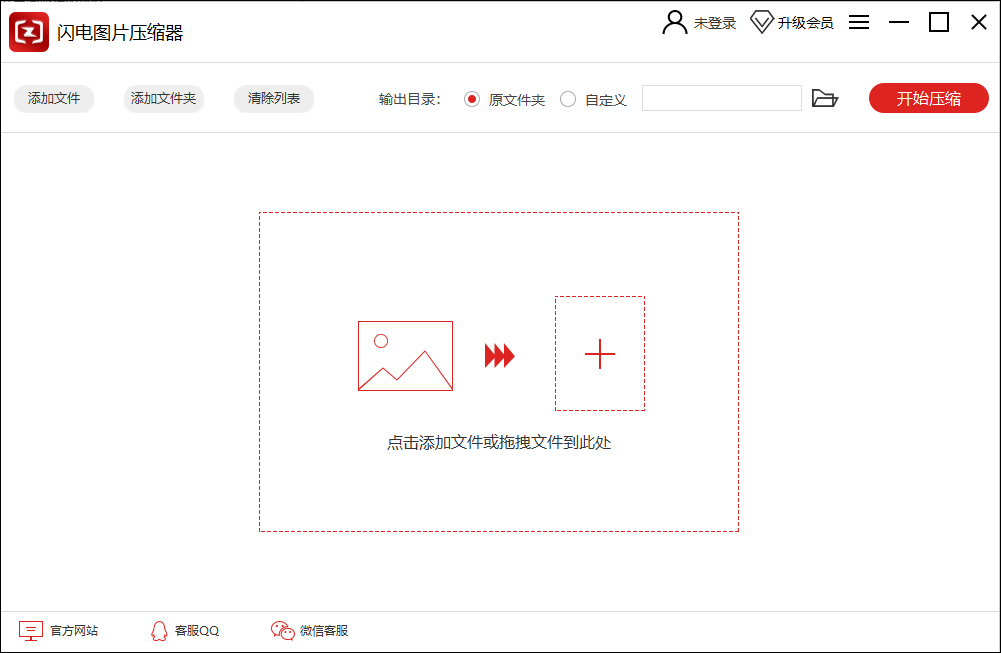Screen dimensions: 1001x653
Task: Open the 官方网站 link
Action: pyautogui.click(x=74, y=631)
